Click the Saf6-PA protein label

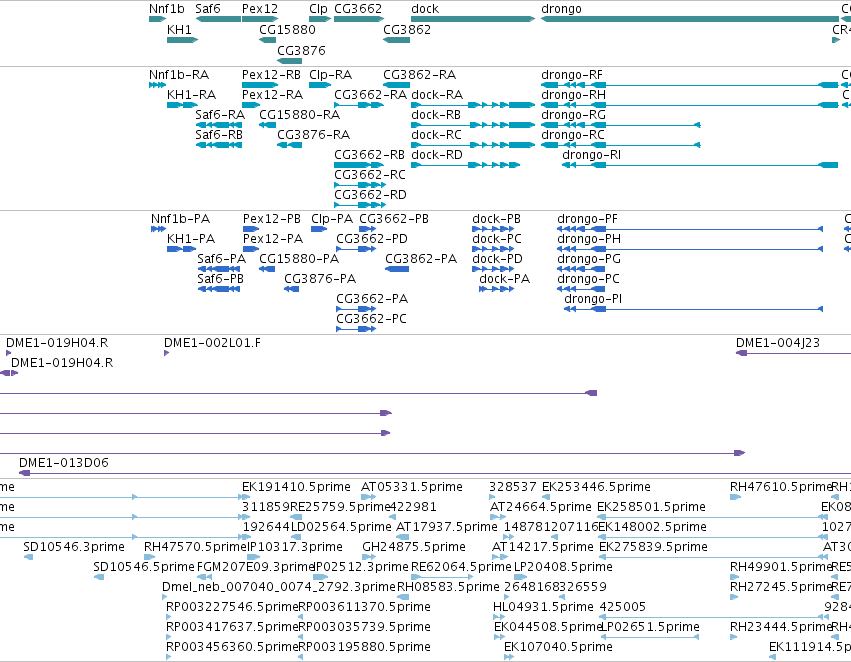221,259
